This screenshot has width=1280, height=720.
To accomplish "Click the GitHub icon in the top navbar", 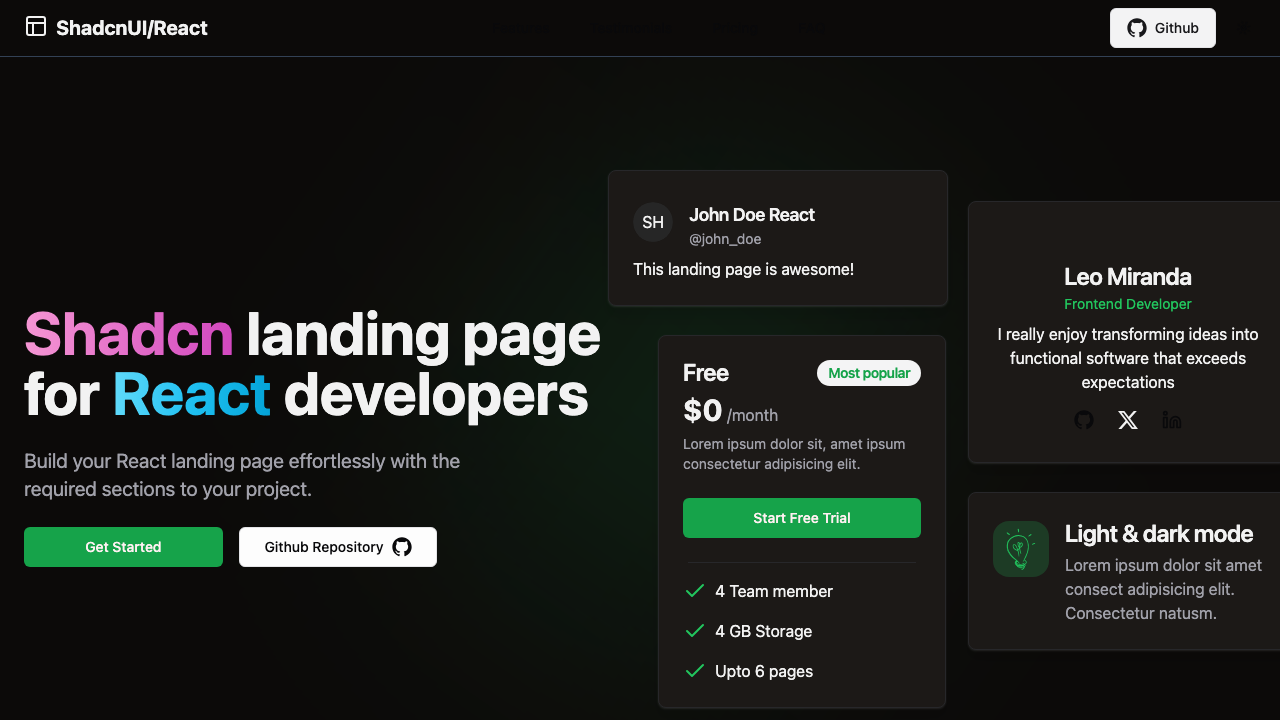I will 1136,28.
